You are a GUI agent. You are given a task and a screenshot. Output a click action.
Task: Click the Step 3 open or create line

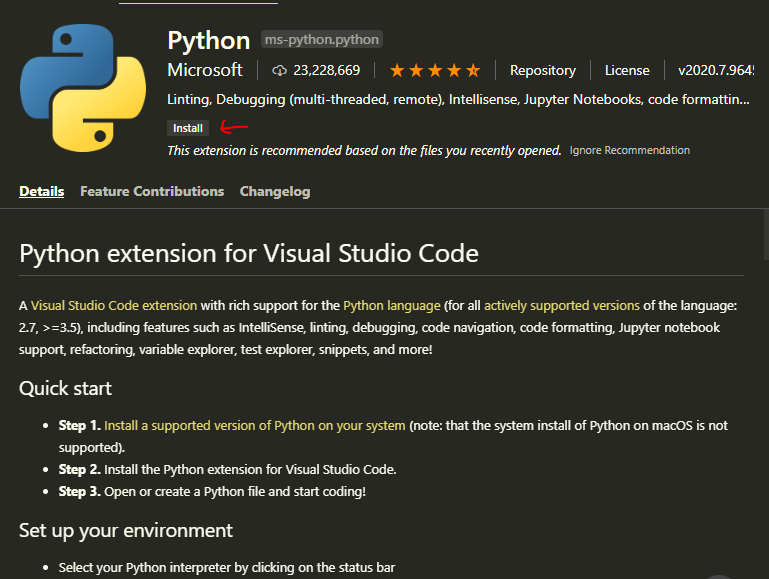coord(212,492)
